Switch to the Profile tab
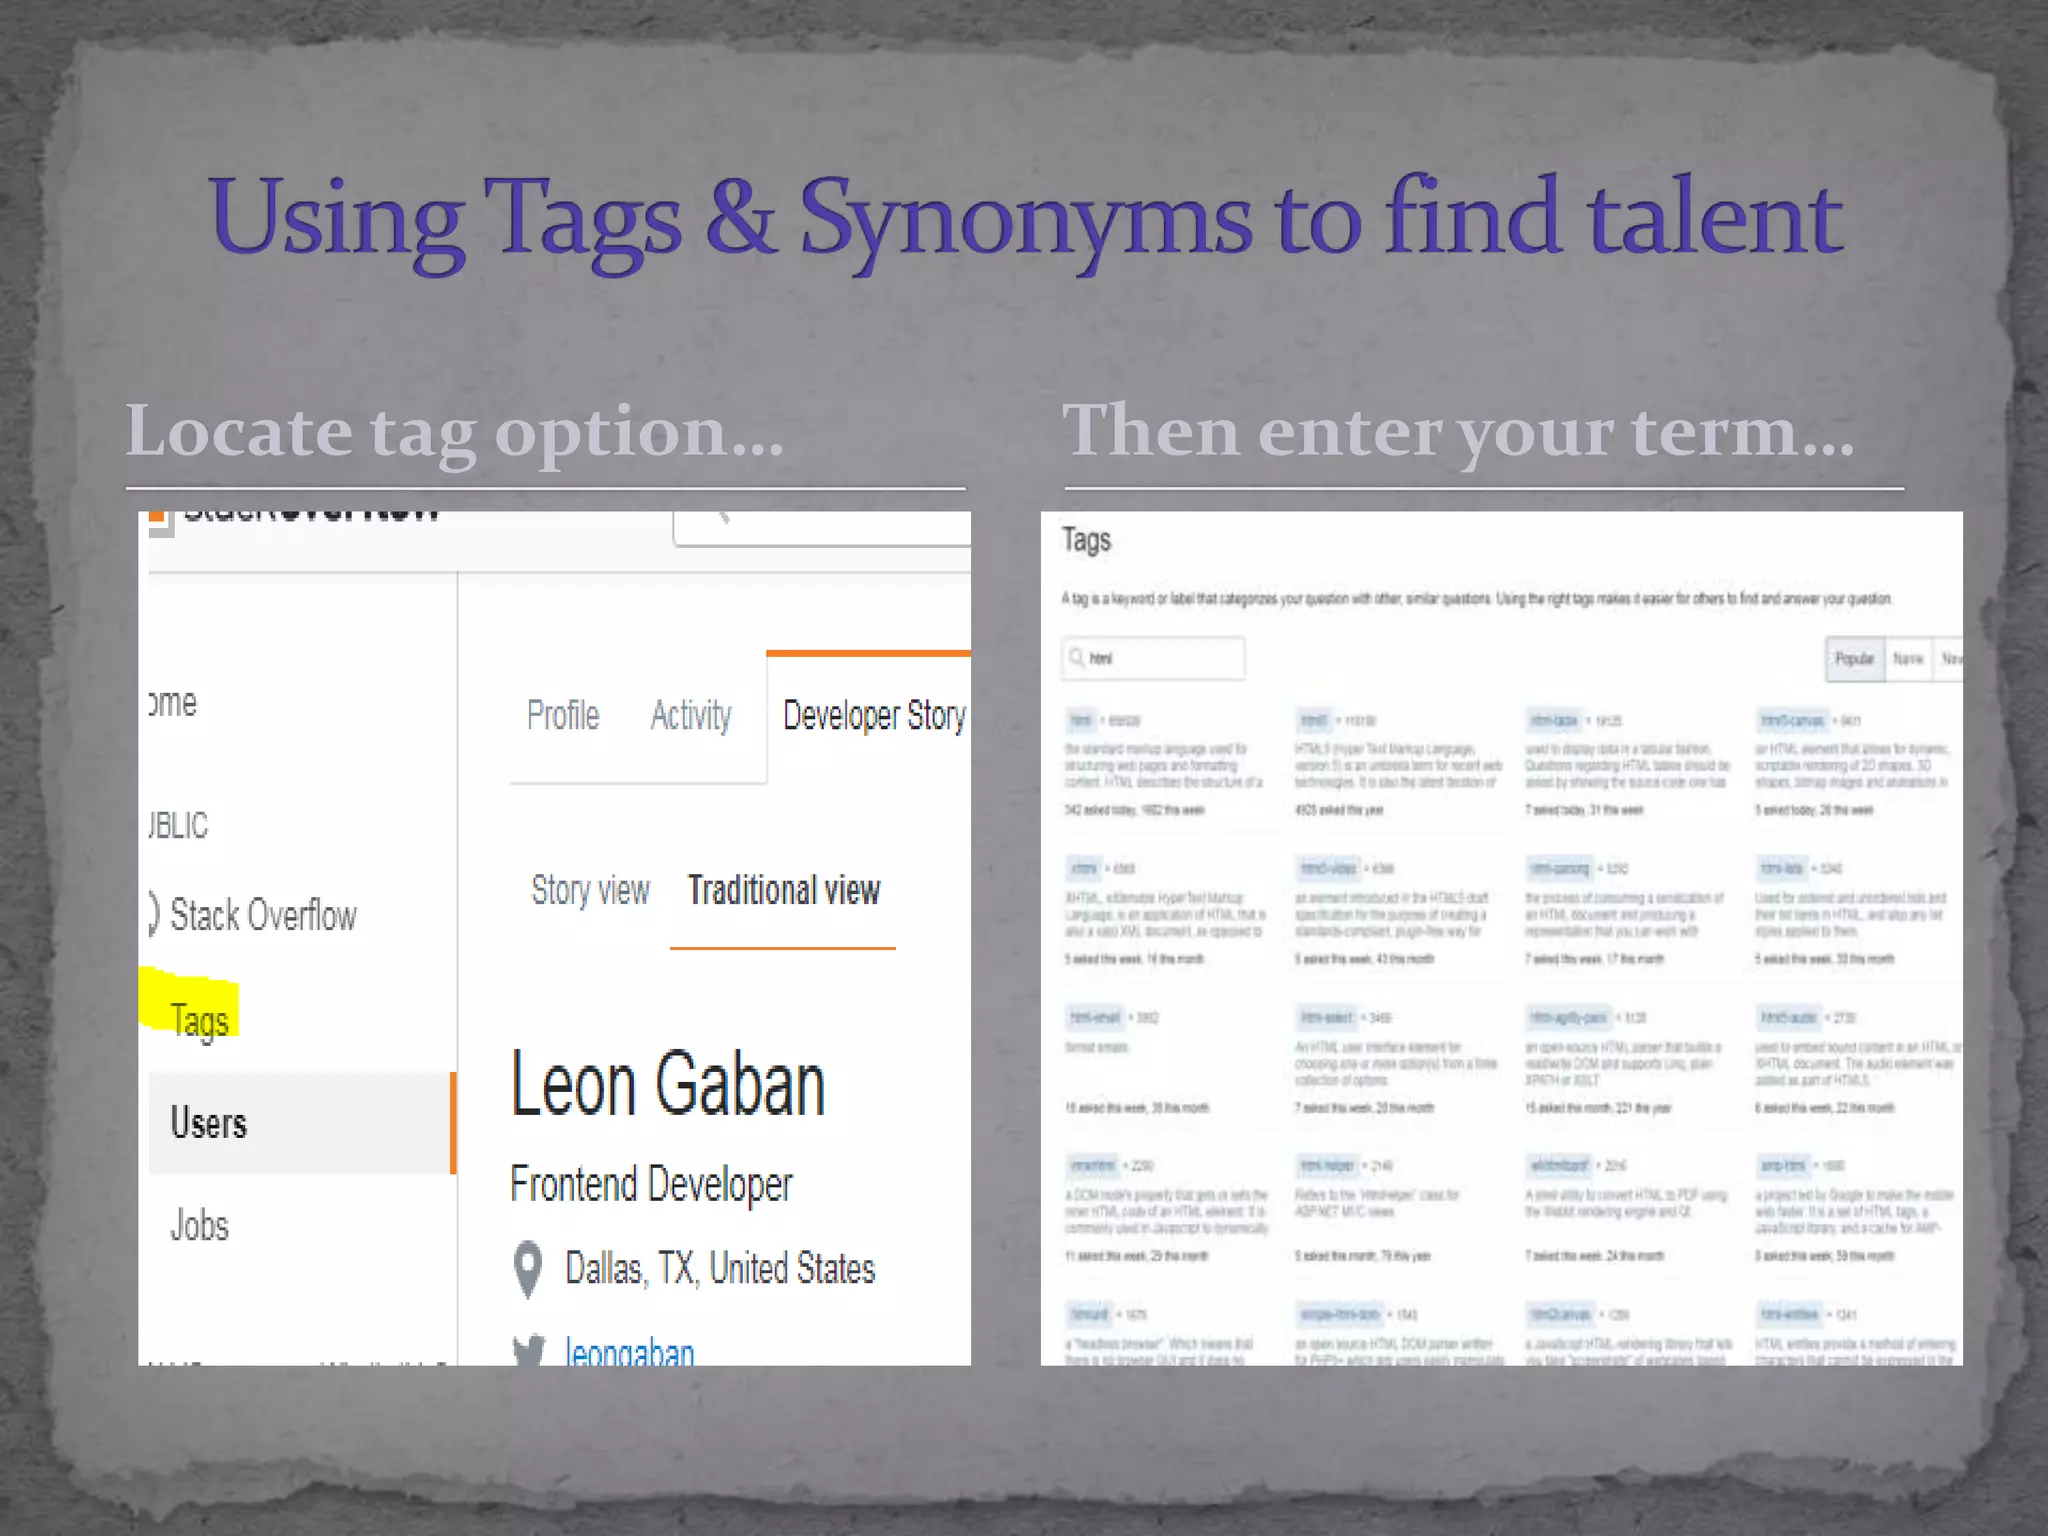The image size is (2048, 1536). [x=563, y=715]
